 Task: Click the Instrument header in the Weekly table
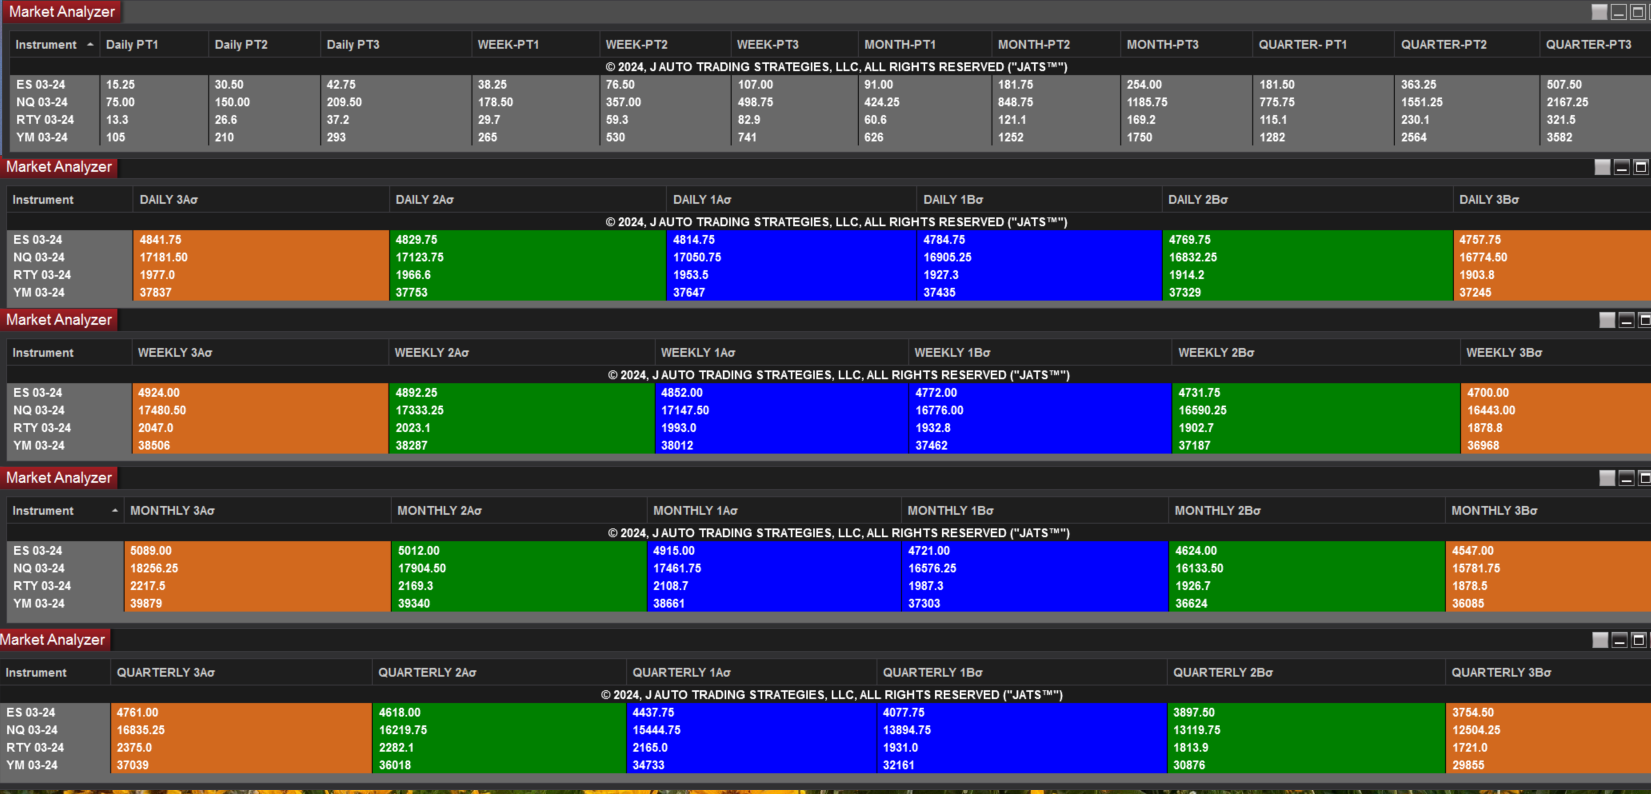tap(69, 353)
